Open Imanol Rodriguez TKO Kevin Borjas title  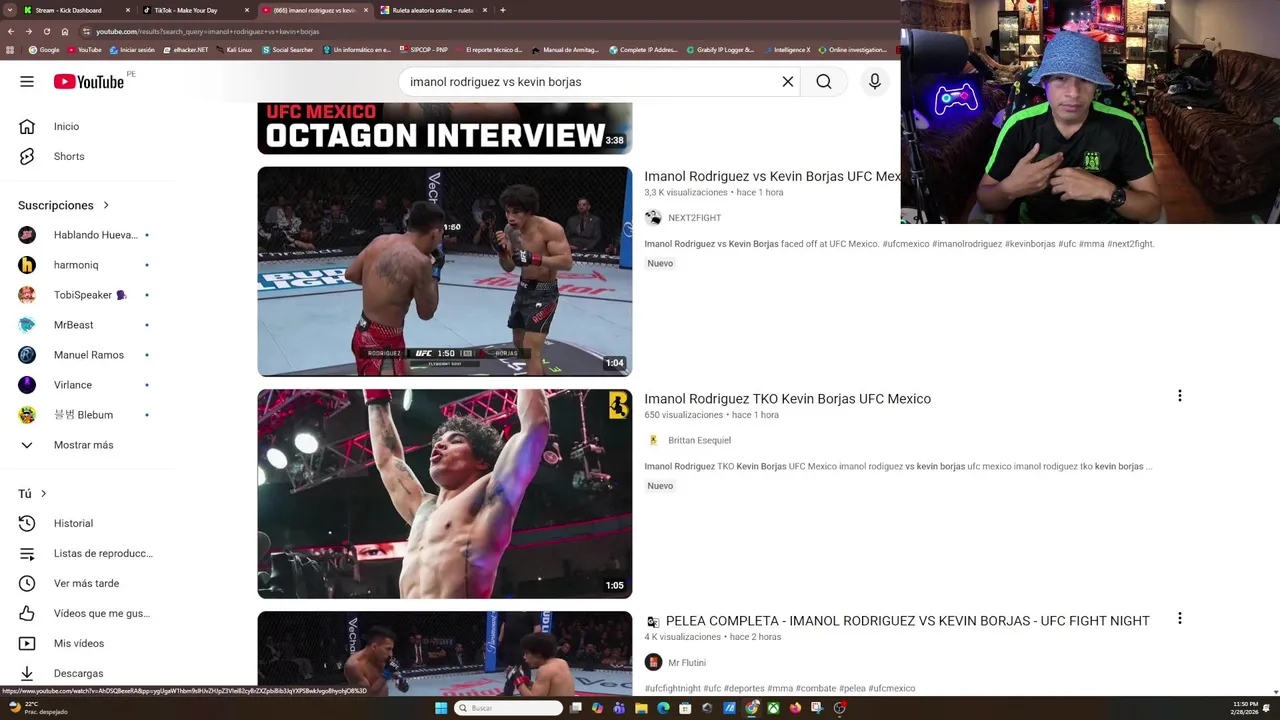[x=787, y=398]
